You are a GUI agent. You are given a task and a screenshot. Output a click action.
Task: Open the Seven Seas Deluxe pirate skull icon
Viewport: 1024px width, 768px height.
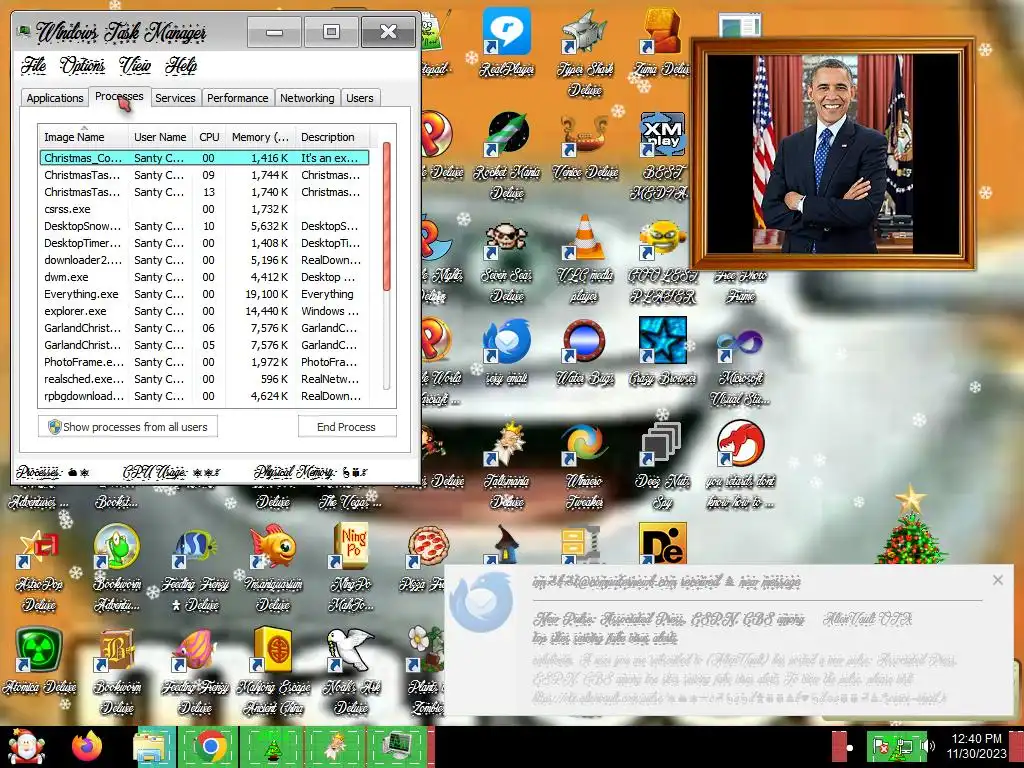point(507,261)
